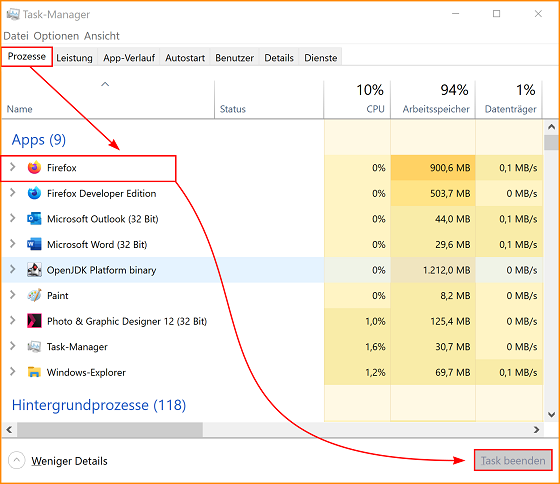This screenshot has height=484, width=560.
Task: Sort by the Arbeitsspeicher column header
Action: 433,99
